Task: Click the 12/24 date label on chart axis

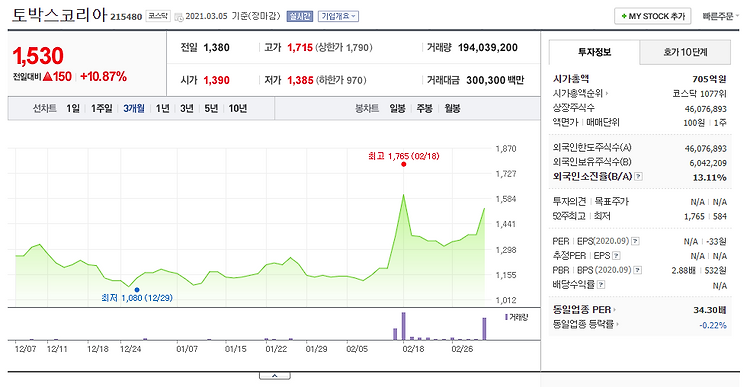Action: [x=130, y=349]
